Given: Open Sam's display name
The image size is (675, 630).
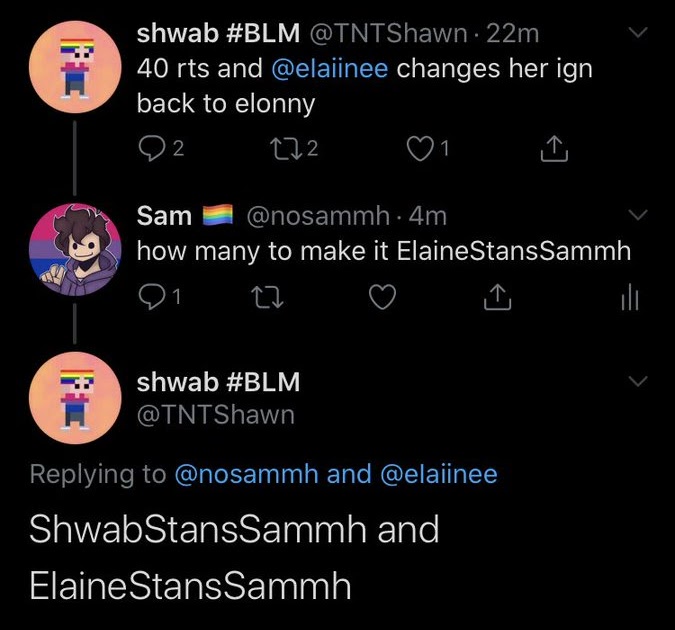Looking at the screenshot, I should click(x=164, y=216).
